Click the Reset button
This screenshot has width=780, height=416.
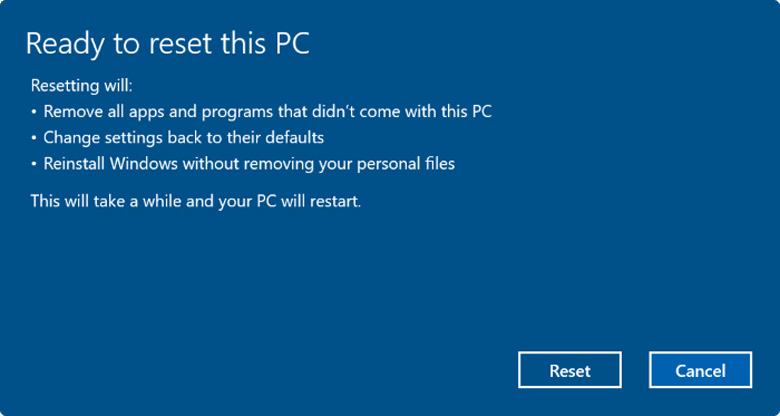coord(570,370)
